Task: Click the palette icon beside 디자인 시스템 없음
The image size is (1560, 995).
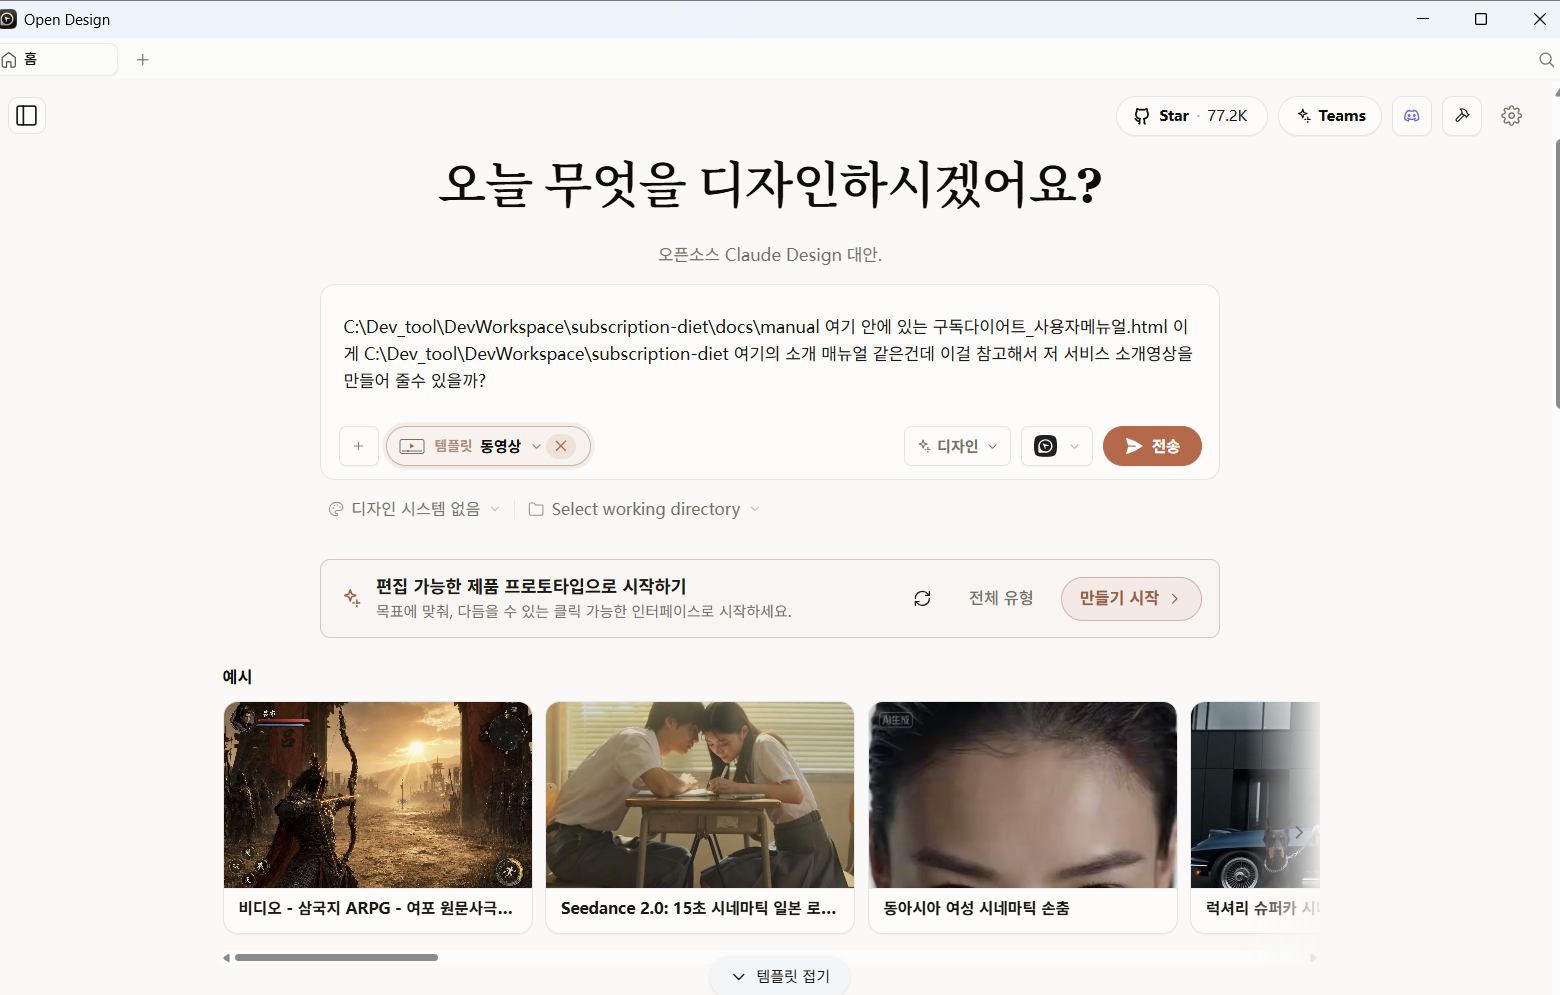Action: pyautogui.click(x=336, y=509)
